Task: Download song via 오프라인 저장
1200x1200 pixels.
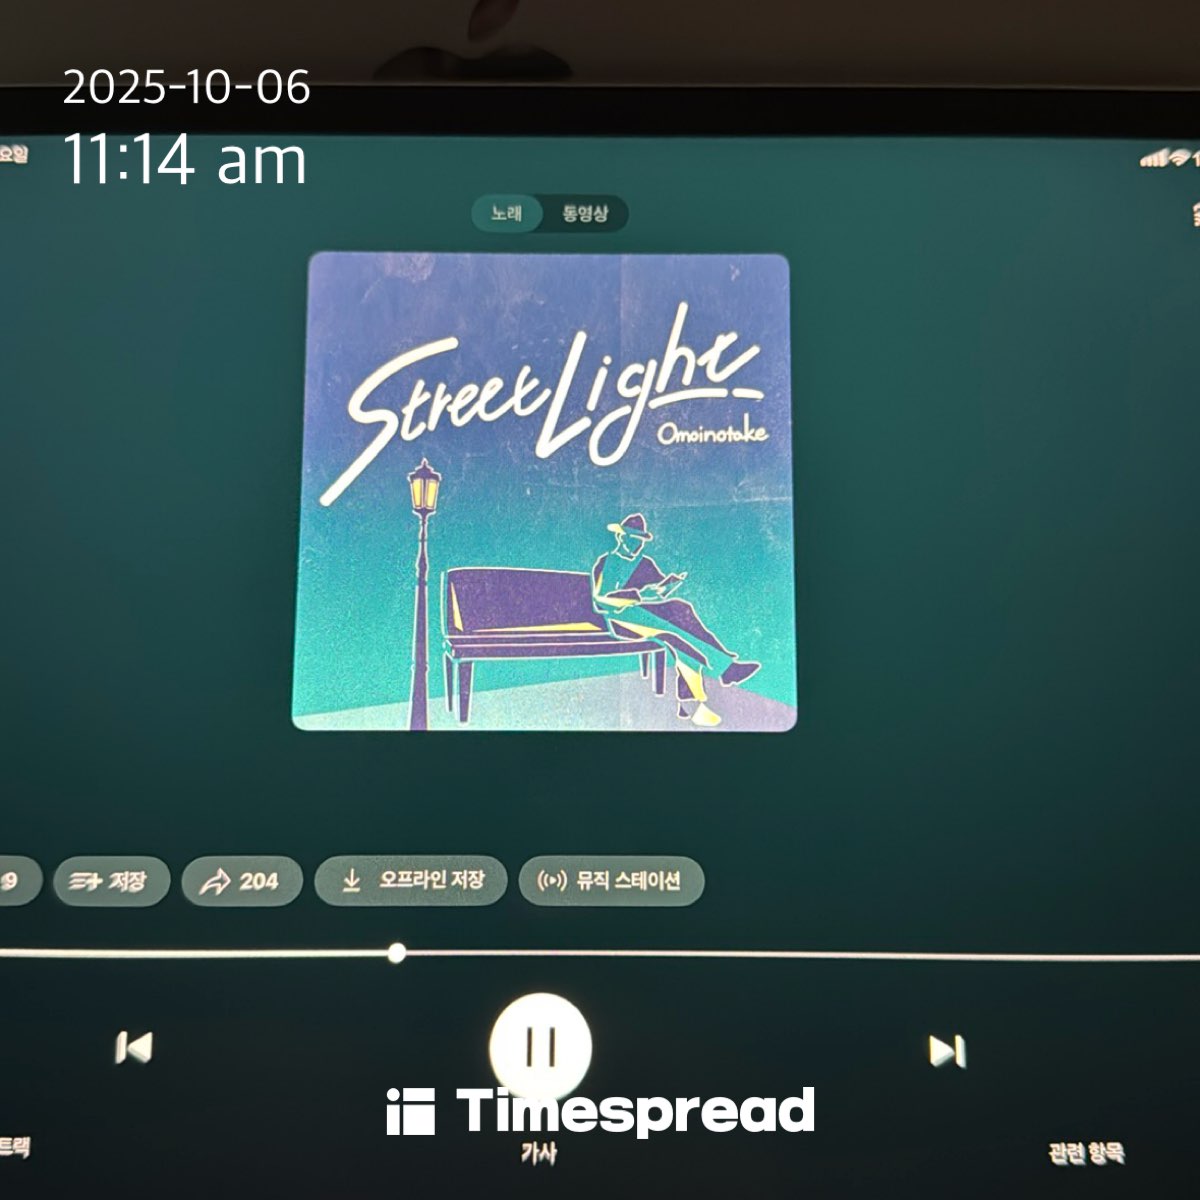Action: pyautogui.click(x=411, y=881)
